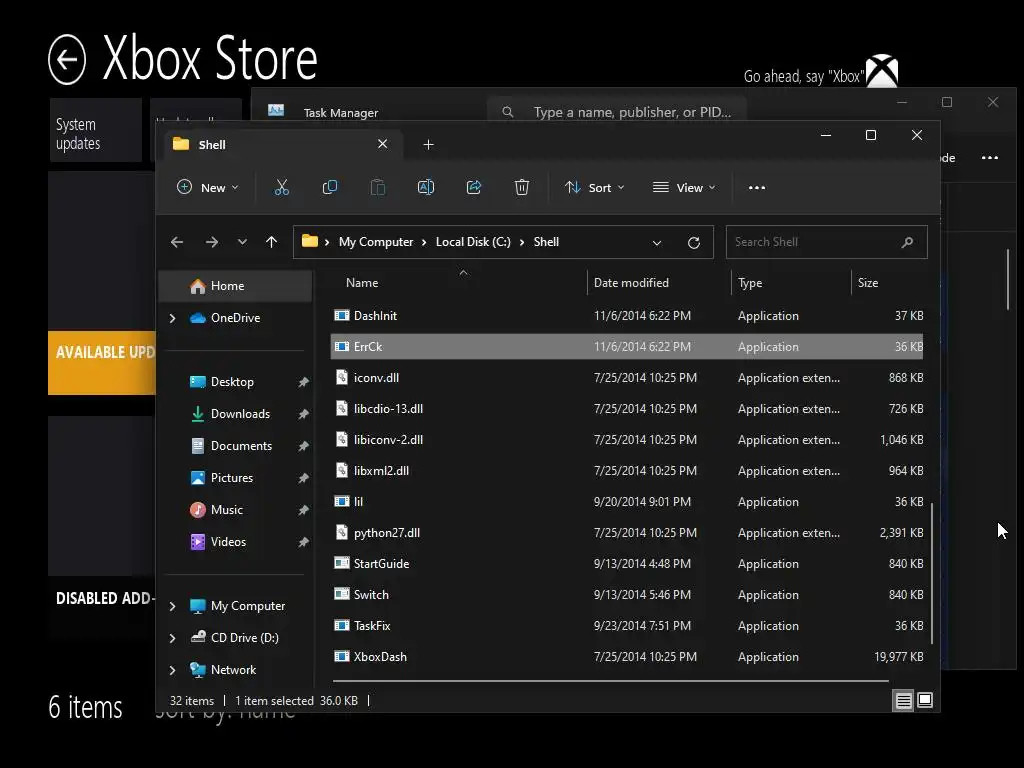Open Pictures in the navigation pane
Image resolution: width=1024 pixels, height=768 pixels.
(231, 478)
